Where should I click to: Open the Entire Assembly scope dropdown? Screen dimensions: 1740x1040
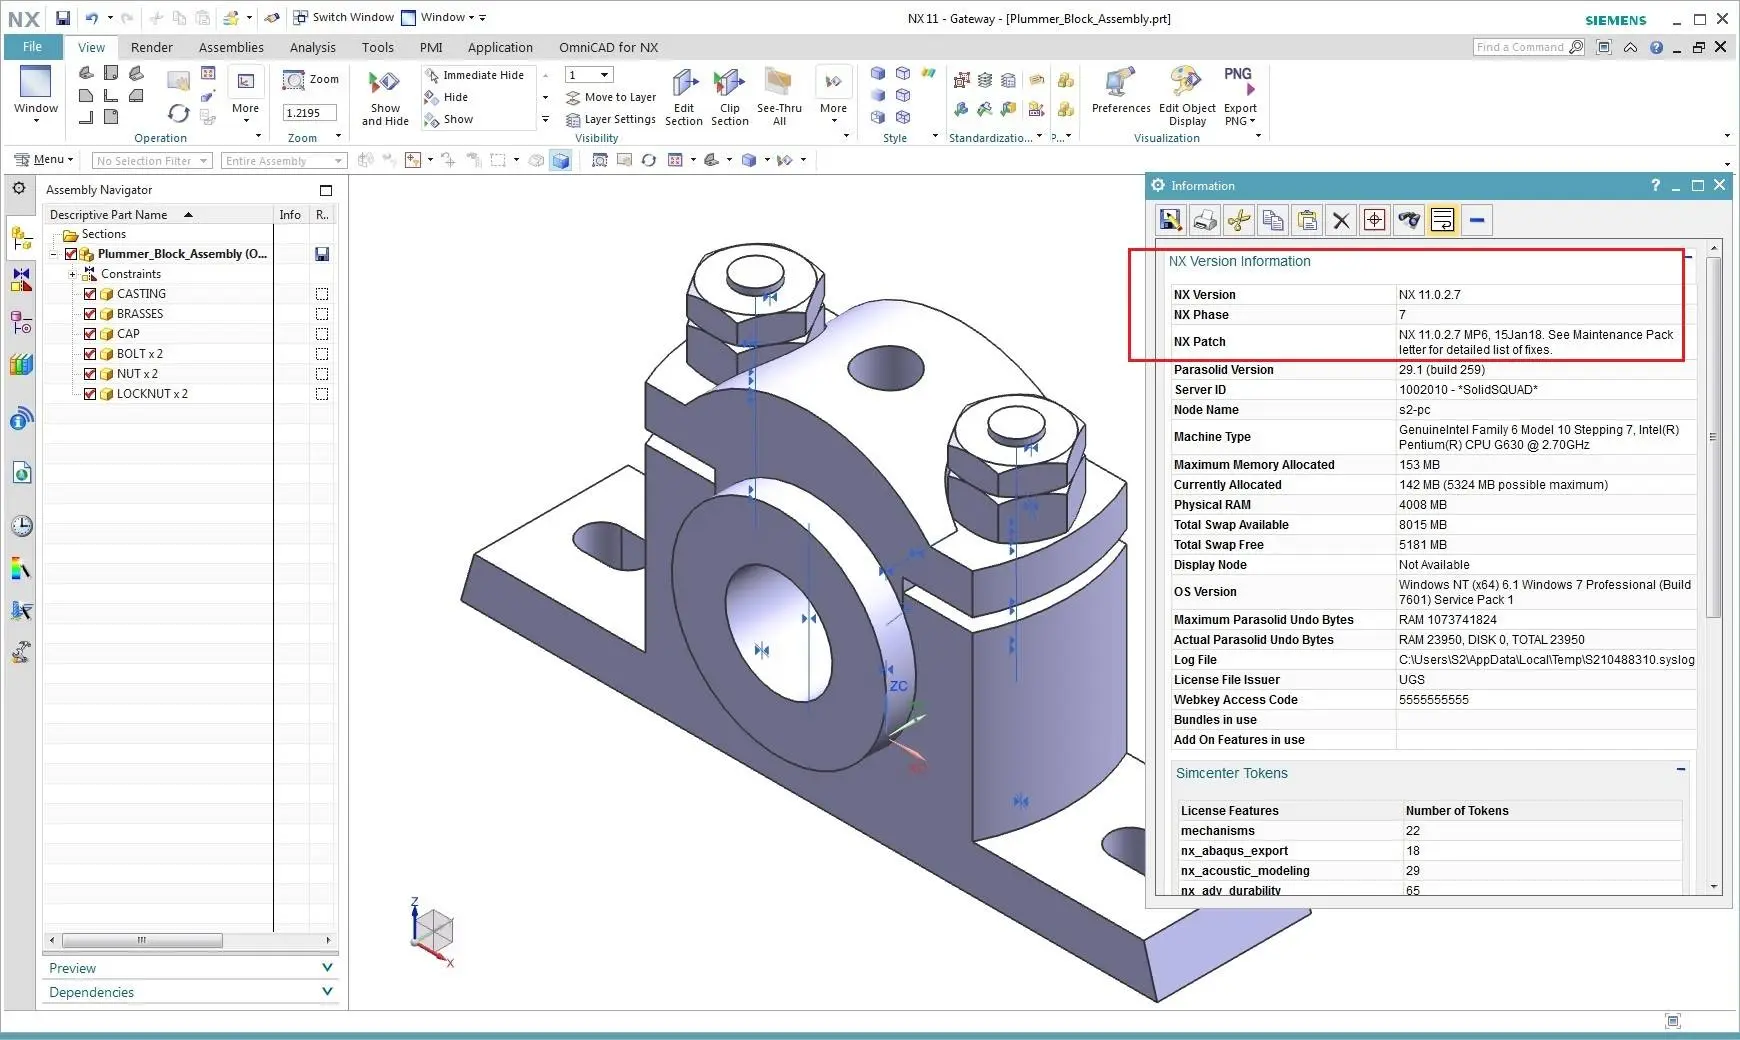pos(283,161)
